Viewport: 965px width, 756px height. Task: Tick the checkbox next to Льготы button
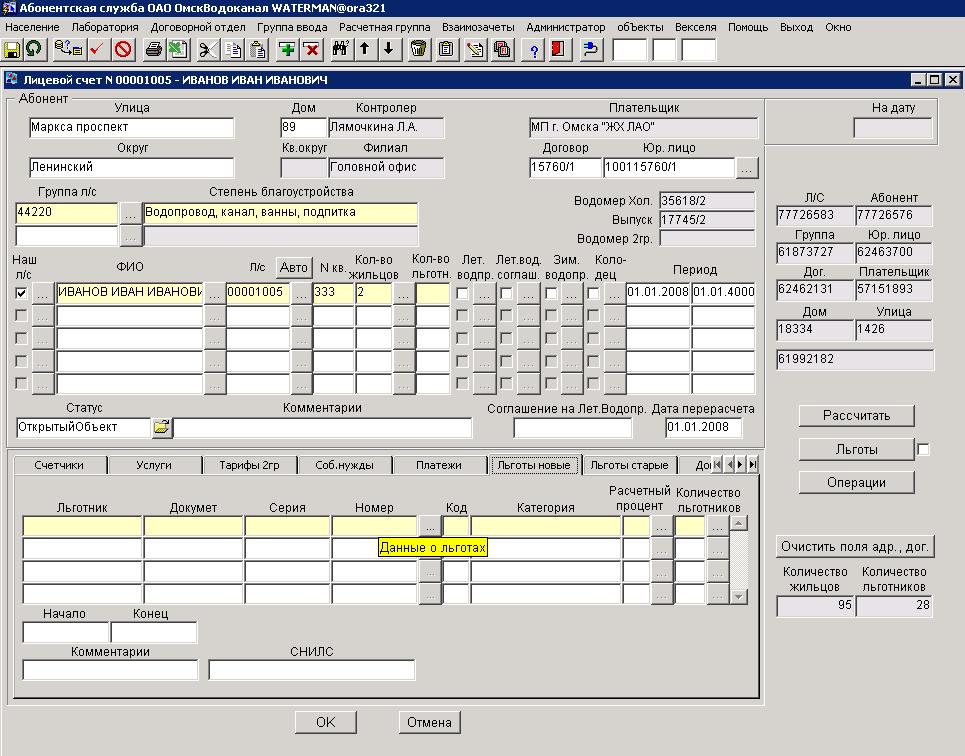coord(923,450)
